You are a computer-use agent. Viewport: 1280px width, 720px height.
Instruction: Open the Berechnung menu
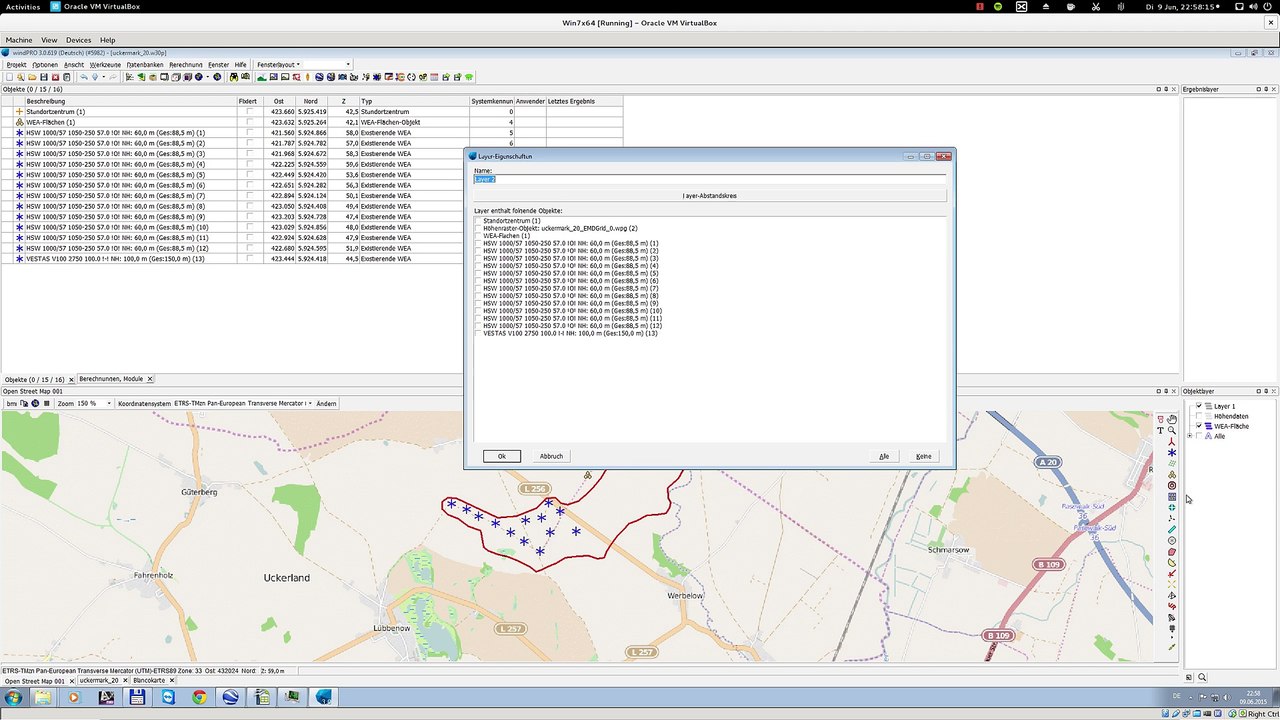coord(185,64)
